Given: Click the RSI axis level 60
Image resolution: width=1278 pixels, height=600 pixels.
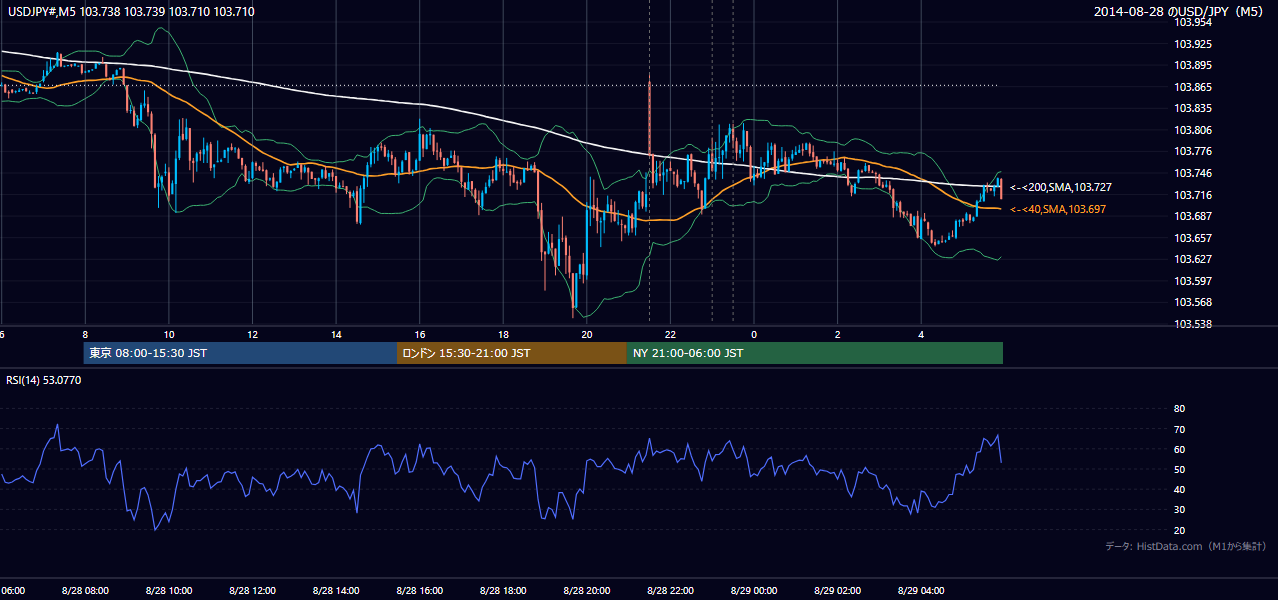Looking at the screenshot, I should [x=1179, y=449].
